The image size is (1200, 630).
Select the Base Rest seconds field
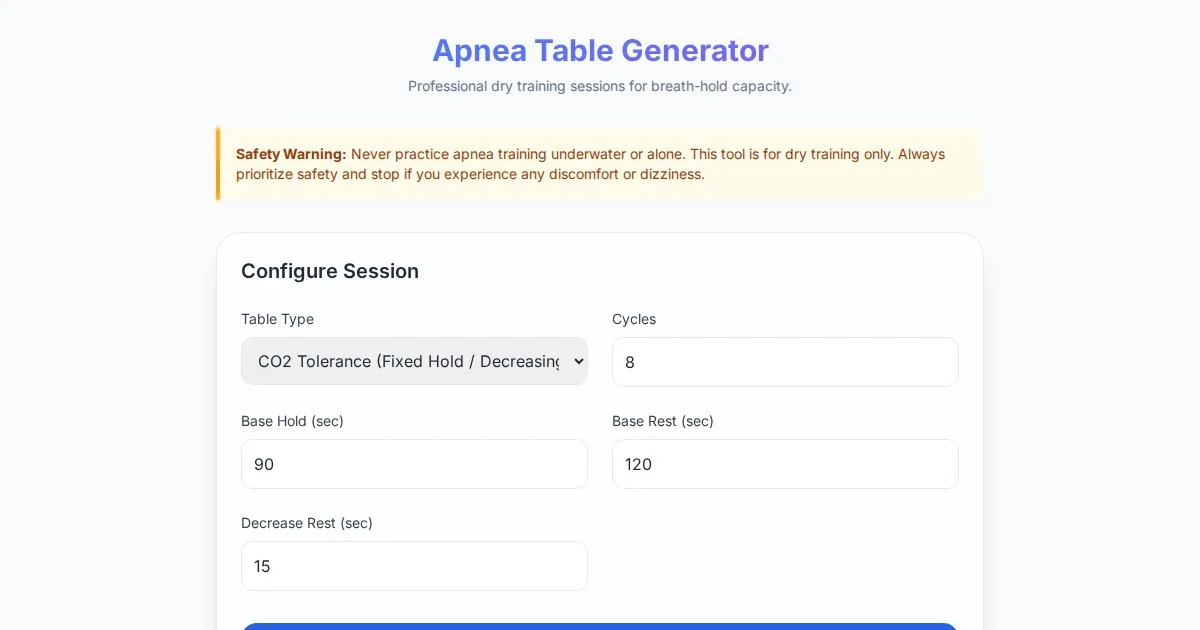click(785, 464)
